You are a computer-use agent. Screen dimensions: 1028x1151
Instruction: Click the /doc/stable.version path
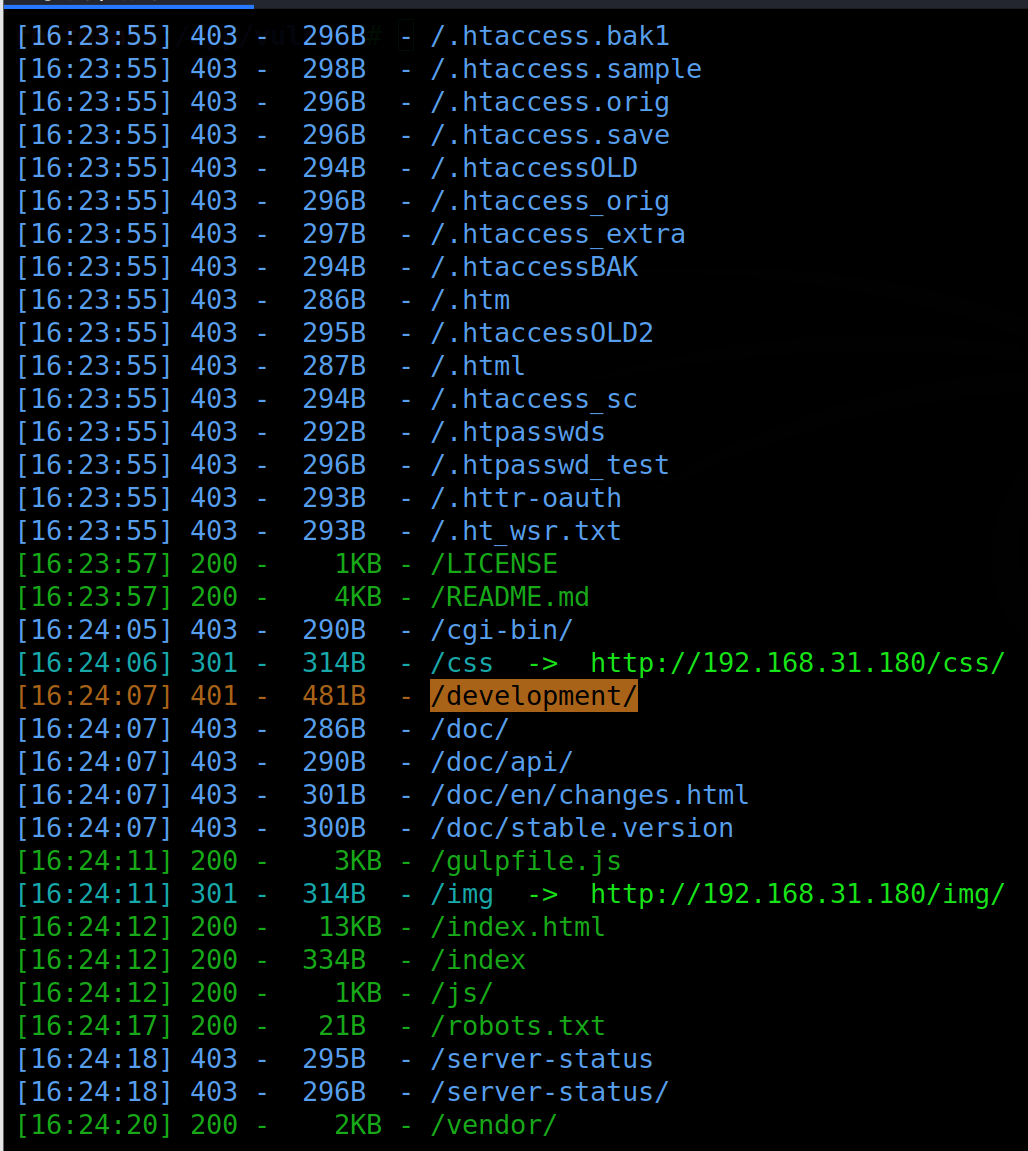coord(582,829)
